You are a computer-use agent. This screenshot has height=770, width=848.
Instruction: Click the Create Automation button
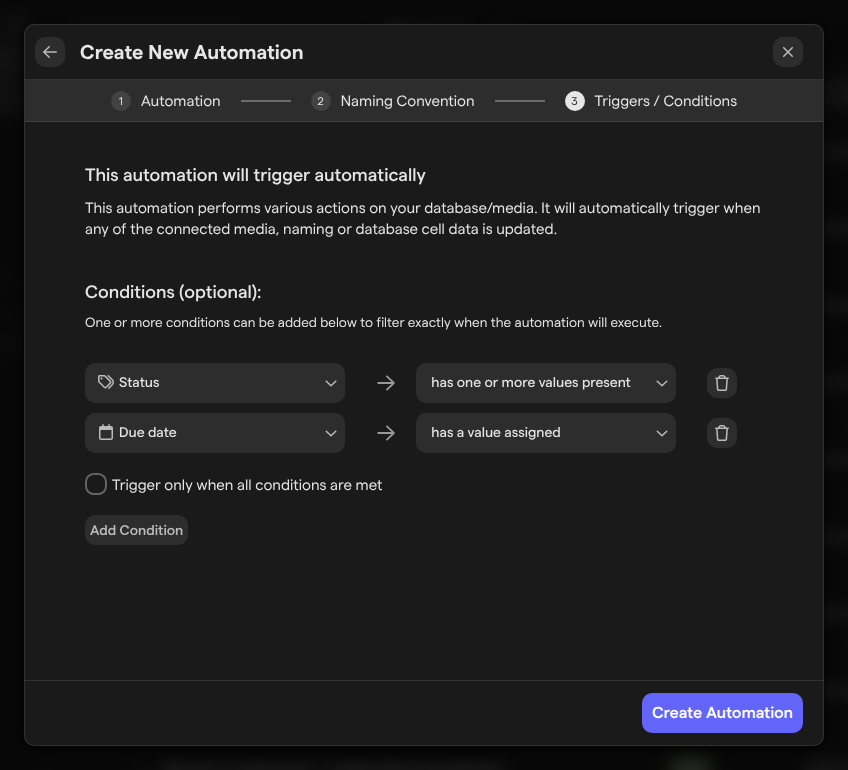[722, 713]
